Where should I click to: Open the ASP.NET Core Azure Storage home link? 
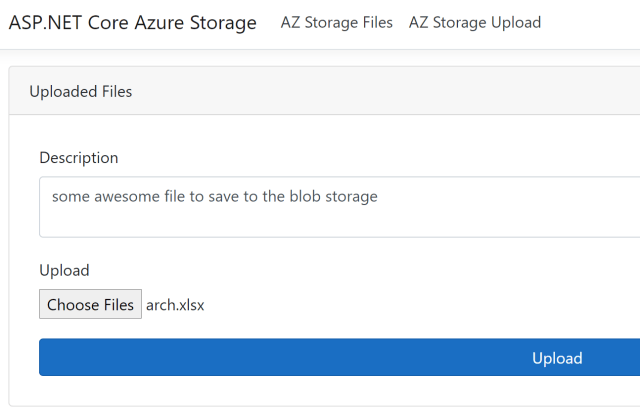pyautogui.click(x=132, y=23)
